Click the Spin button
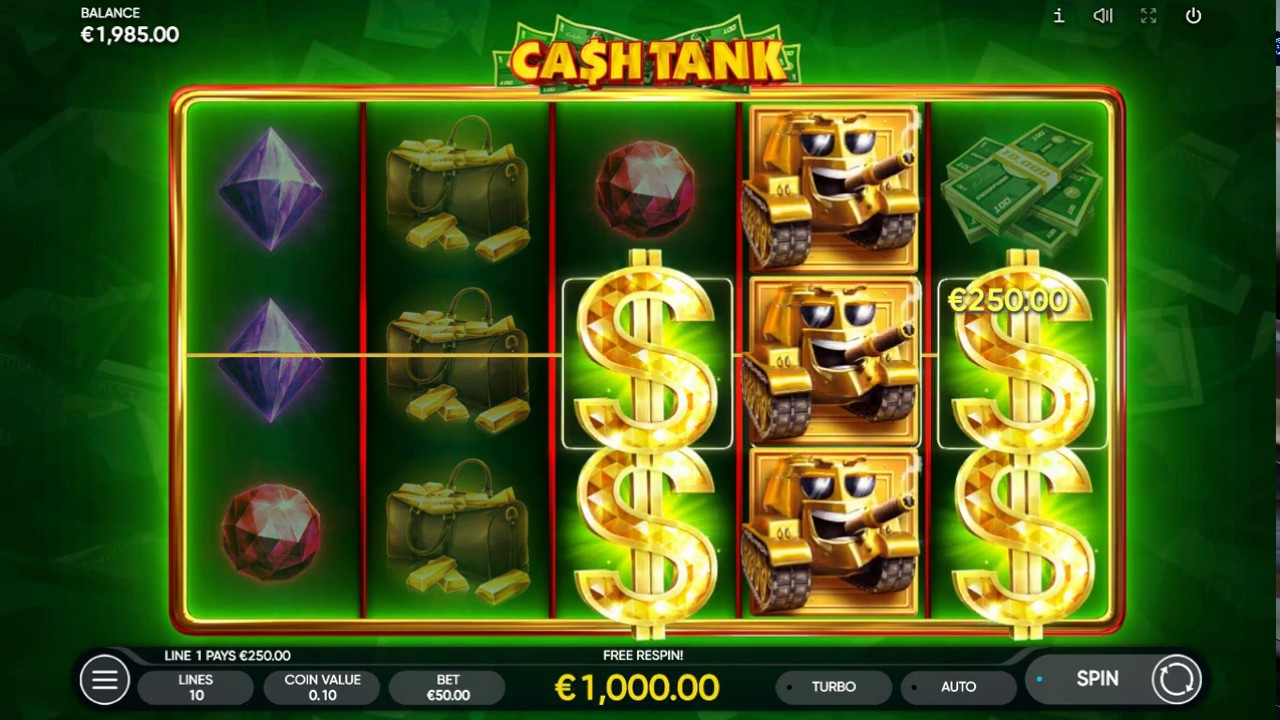 coord(1097,679)
